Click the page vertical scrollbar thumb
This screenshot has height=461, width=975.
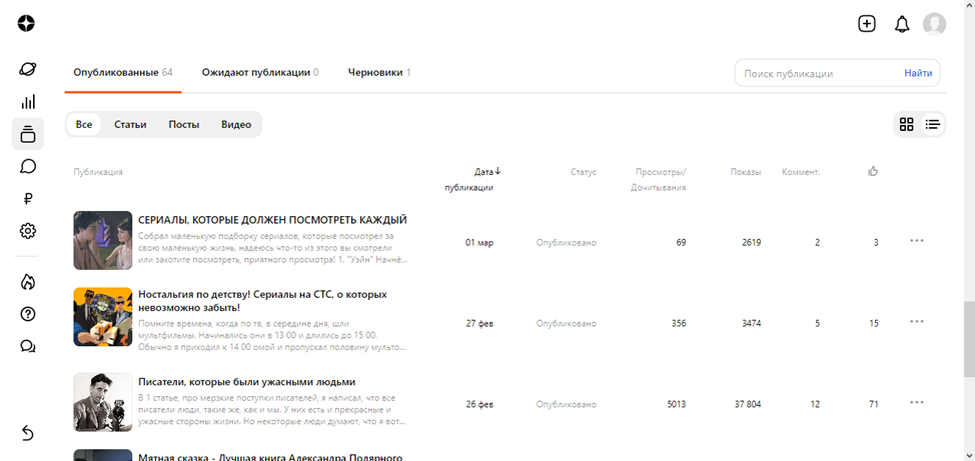click(x=969, y=339)
